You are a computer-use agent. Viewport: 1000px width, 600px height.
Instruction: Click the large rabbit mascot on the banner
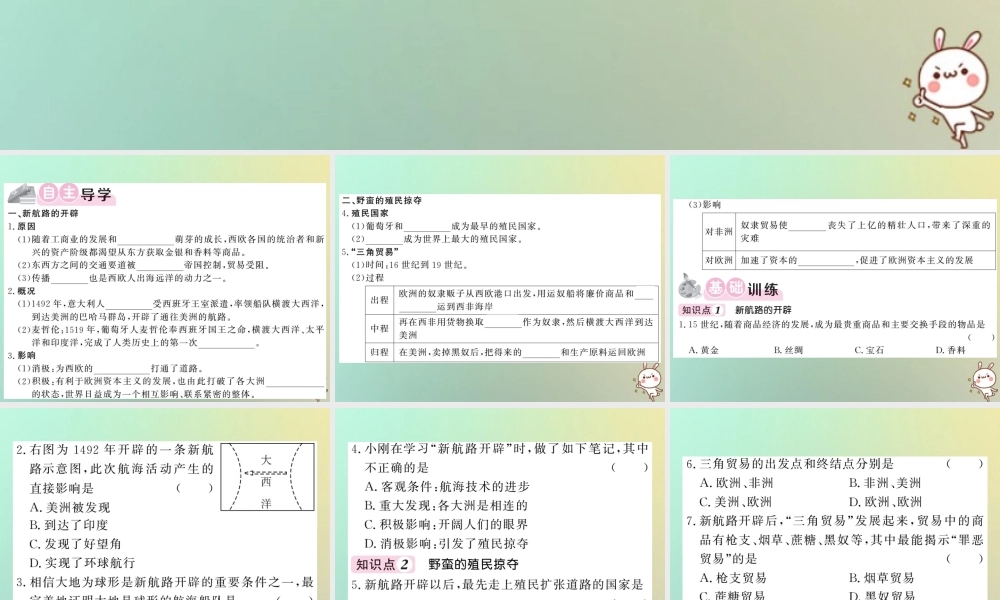click(950, 86)
